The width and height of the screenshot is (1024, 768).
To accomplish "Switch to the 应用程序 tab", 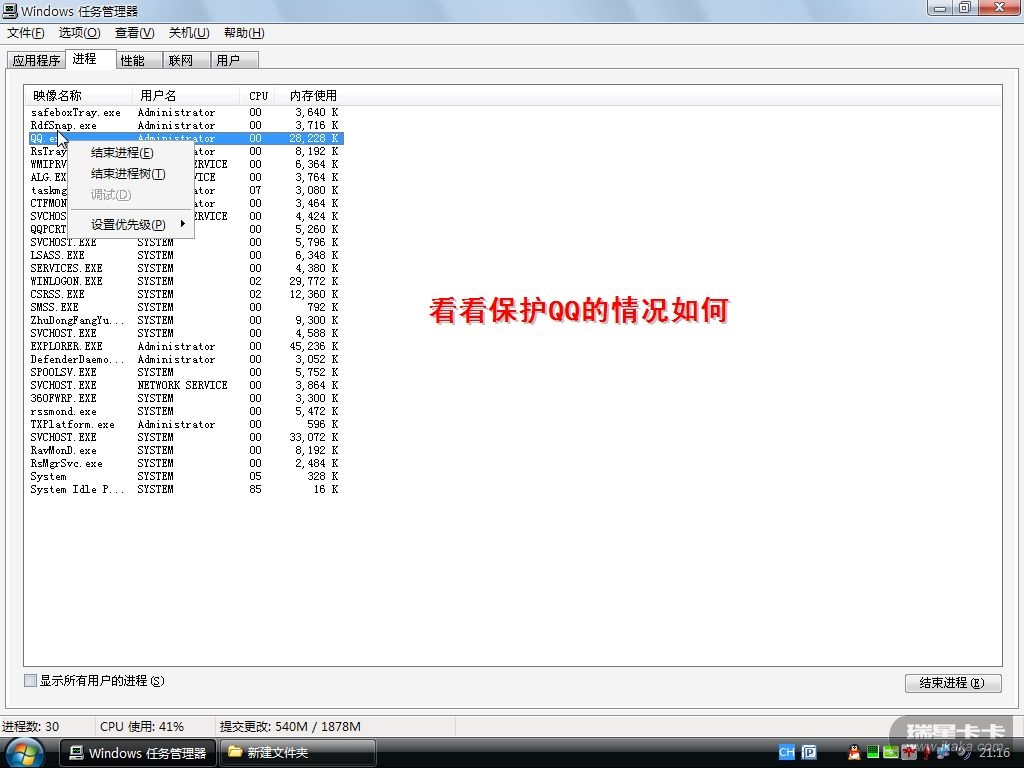I will pyautogui.click(x=37, y=60).
